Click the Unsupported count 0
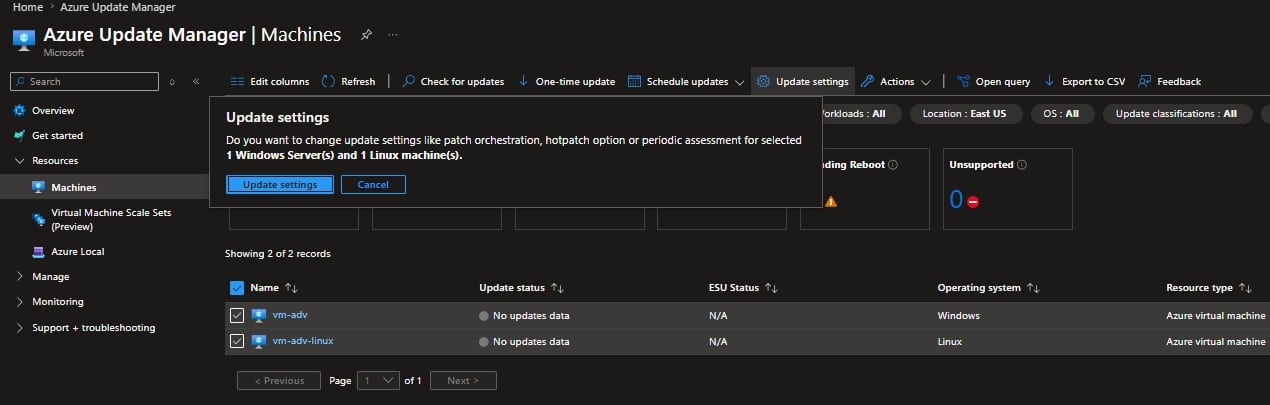The width and height of the screenshot is (1270, 405). tap(956, 199)
